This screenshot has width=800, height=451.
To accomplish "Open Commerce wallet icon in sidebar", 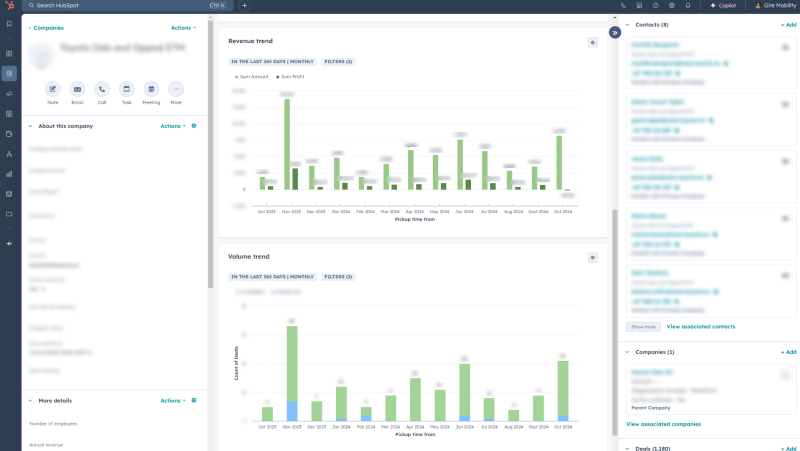I will tap(9, 134).
